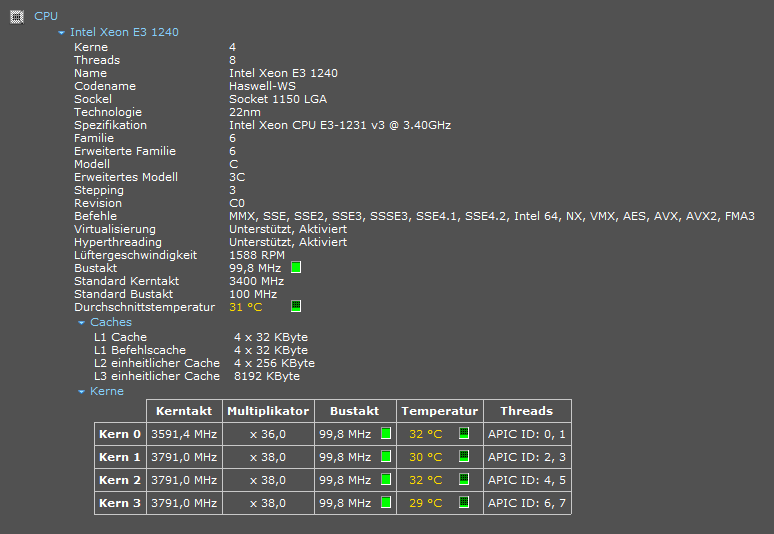The width and height of the screenshot is (774, 534).
Task: Click the 32 °C value for Kern 0
Action: click(x=426, y=434)
